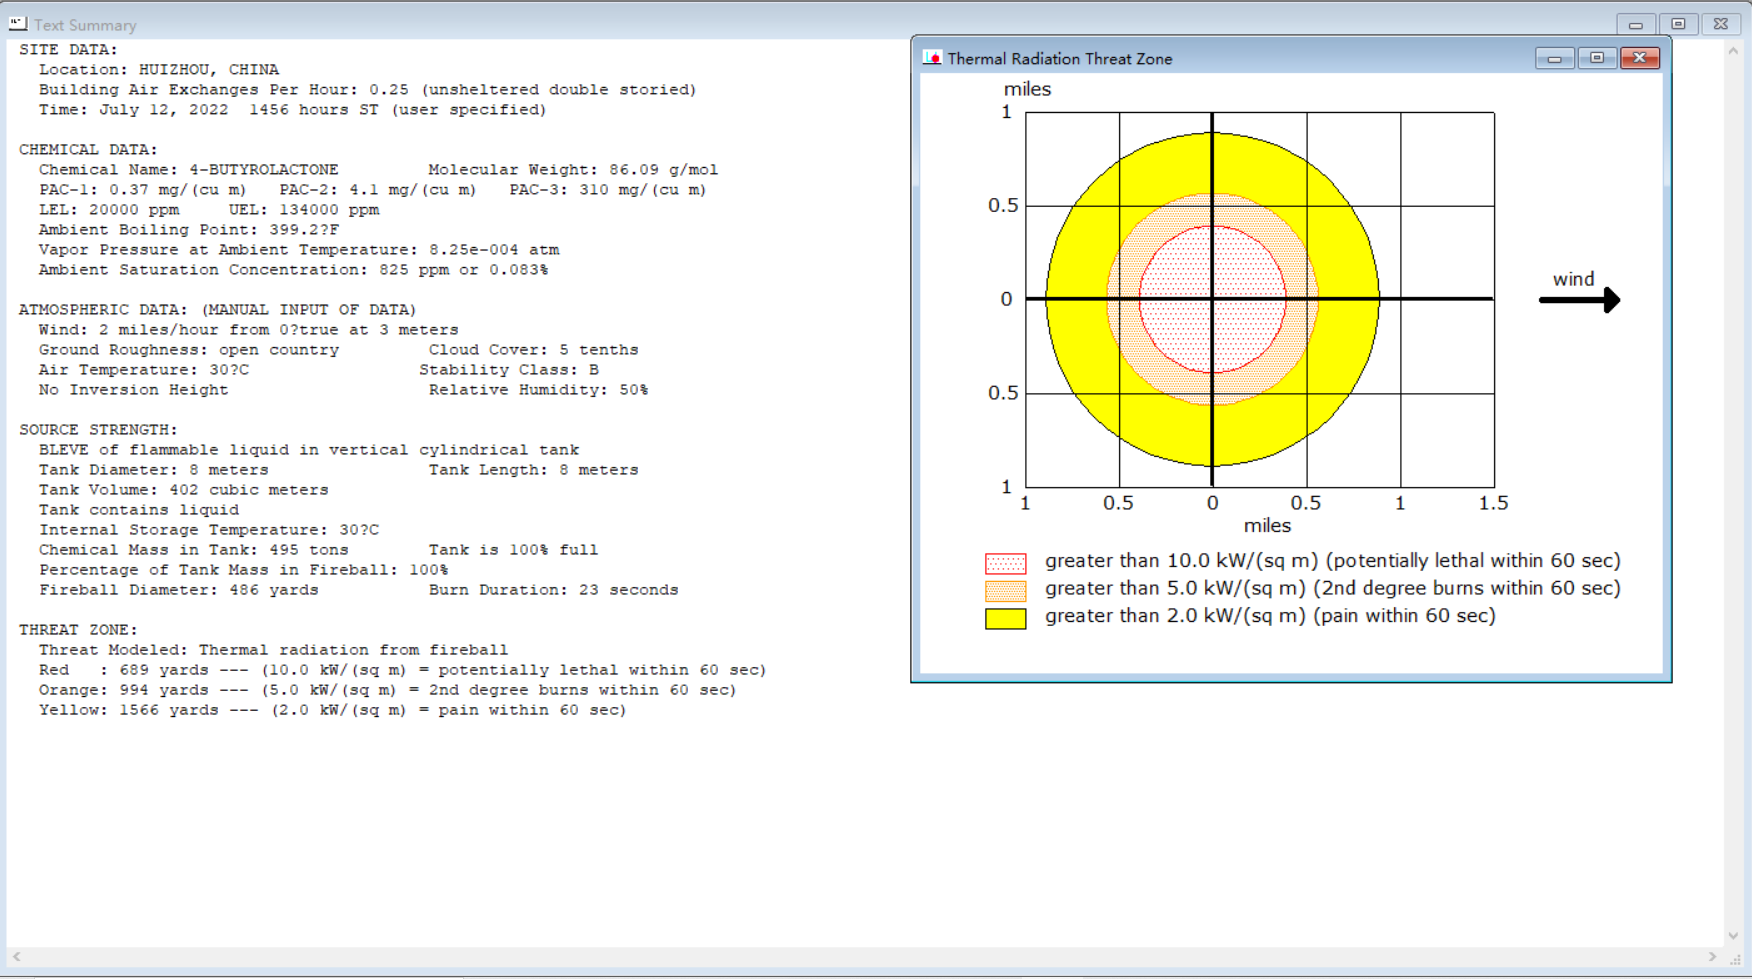Click the Thermal Radiation Threat Zone title bar text
This screenshot has width=1752, height=979.
[x=1060, y=59]
